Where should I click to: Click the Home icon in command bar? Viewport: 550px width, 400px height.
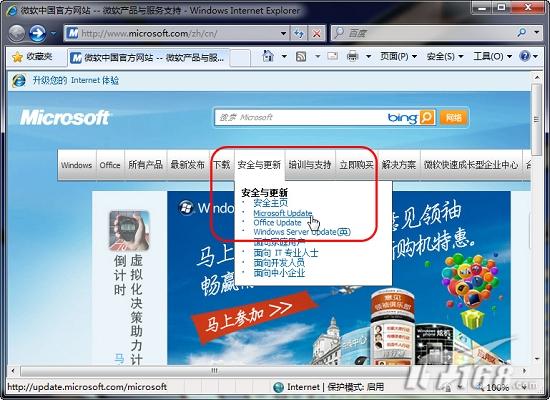pyautogui.click(x=268, y=56)
